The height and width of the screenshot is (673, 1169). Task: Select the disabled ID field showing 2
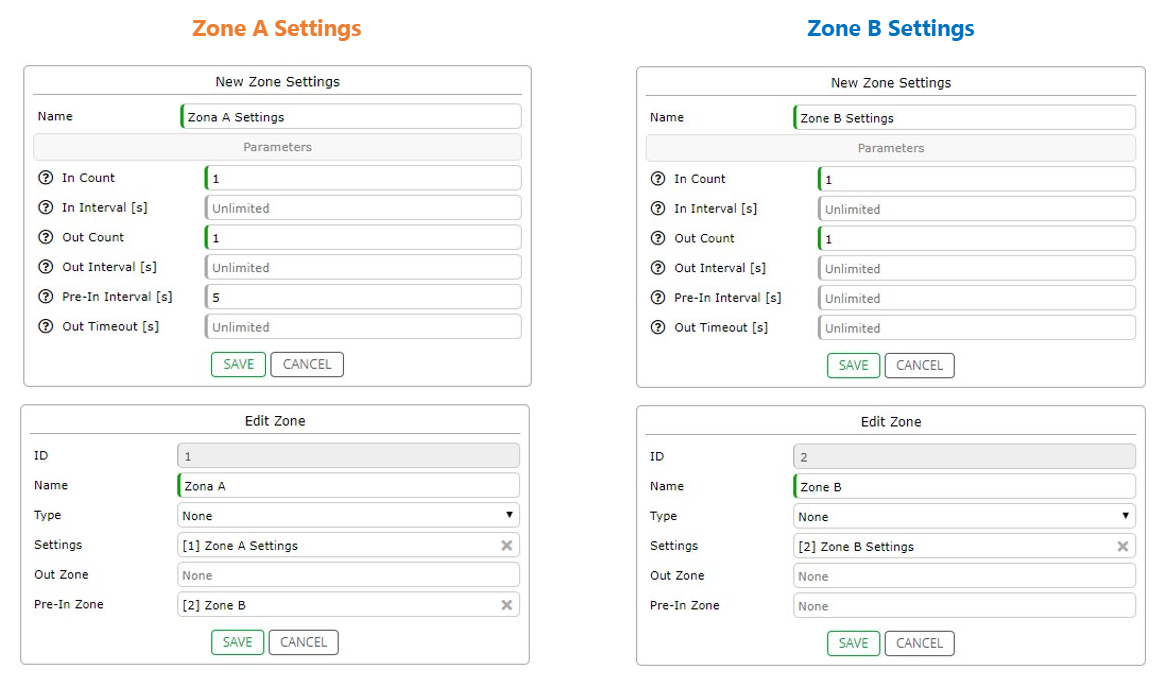[965, 456]
